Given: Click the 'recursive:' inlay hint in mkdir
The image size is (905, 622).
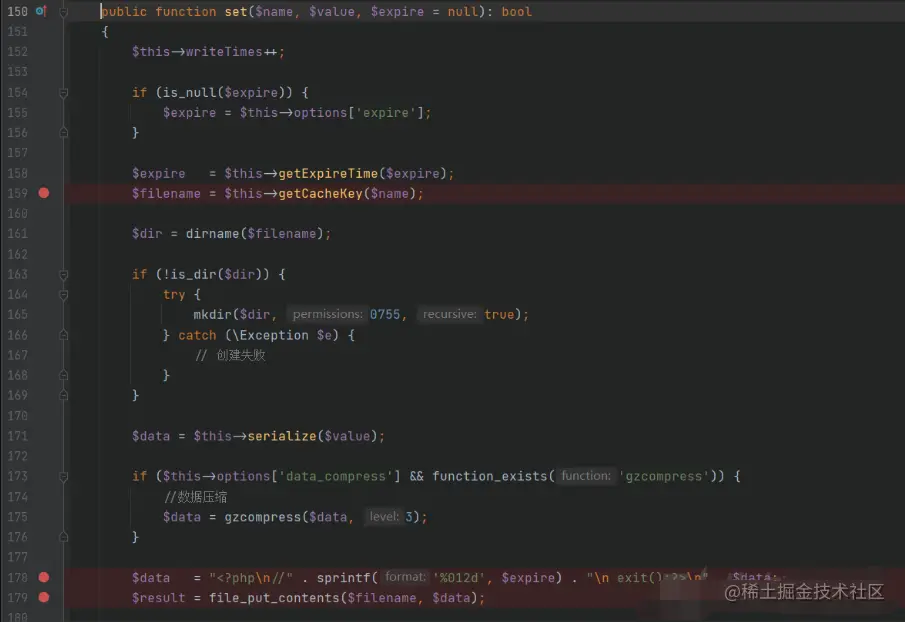Looking at the screenshot, I should 449,314.
